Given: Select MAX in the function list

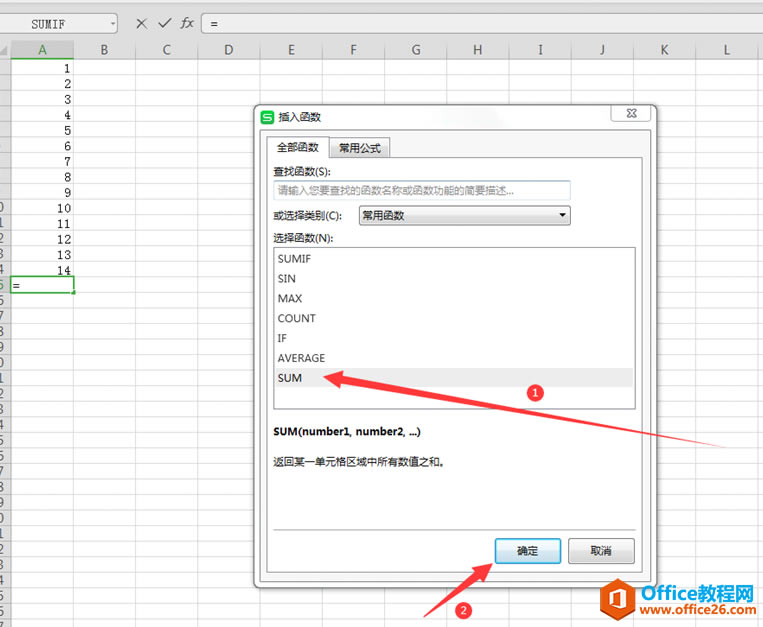Looking at the screenshot, I should (x=454, y=298).
